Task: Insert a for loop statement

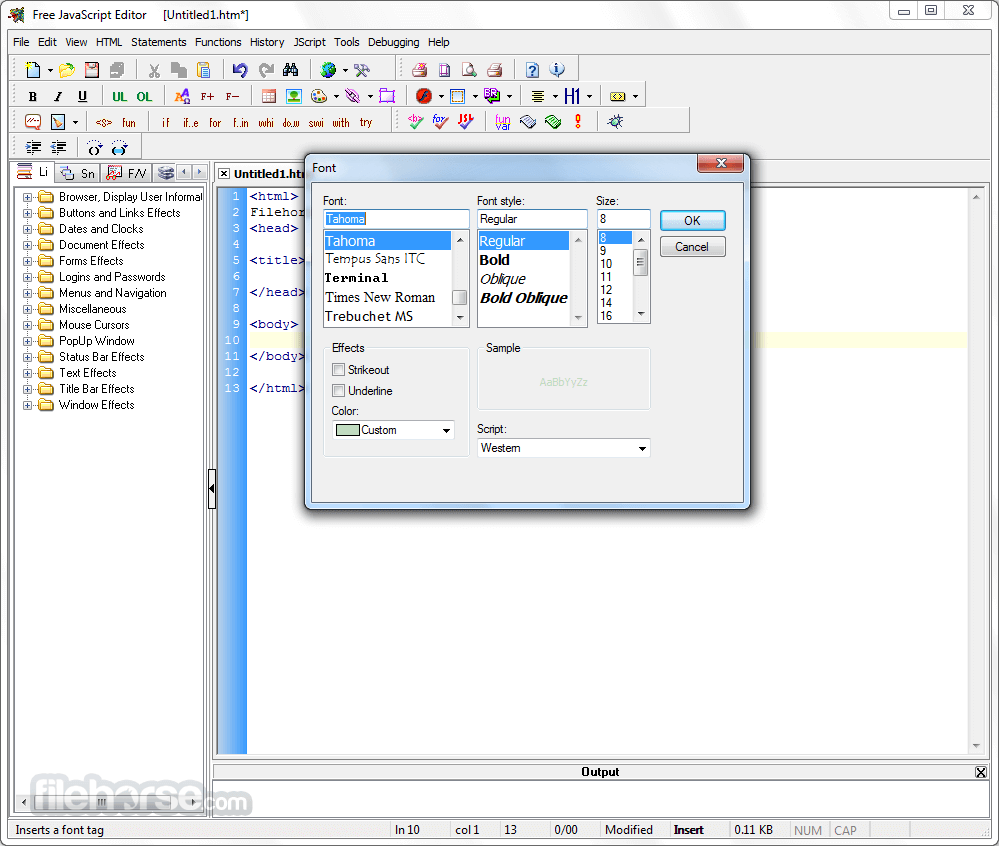Action: click(215, 122)
